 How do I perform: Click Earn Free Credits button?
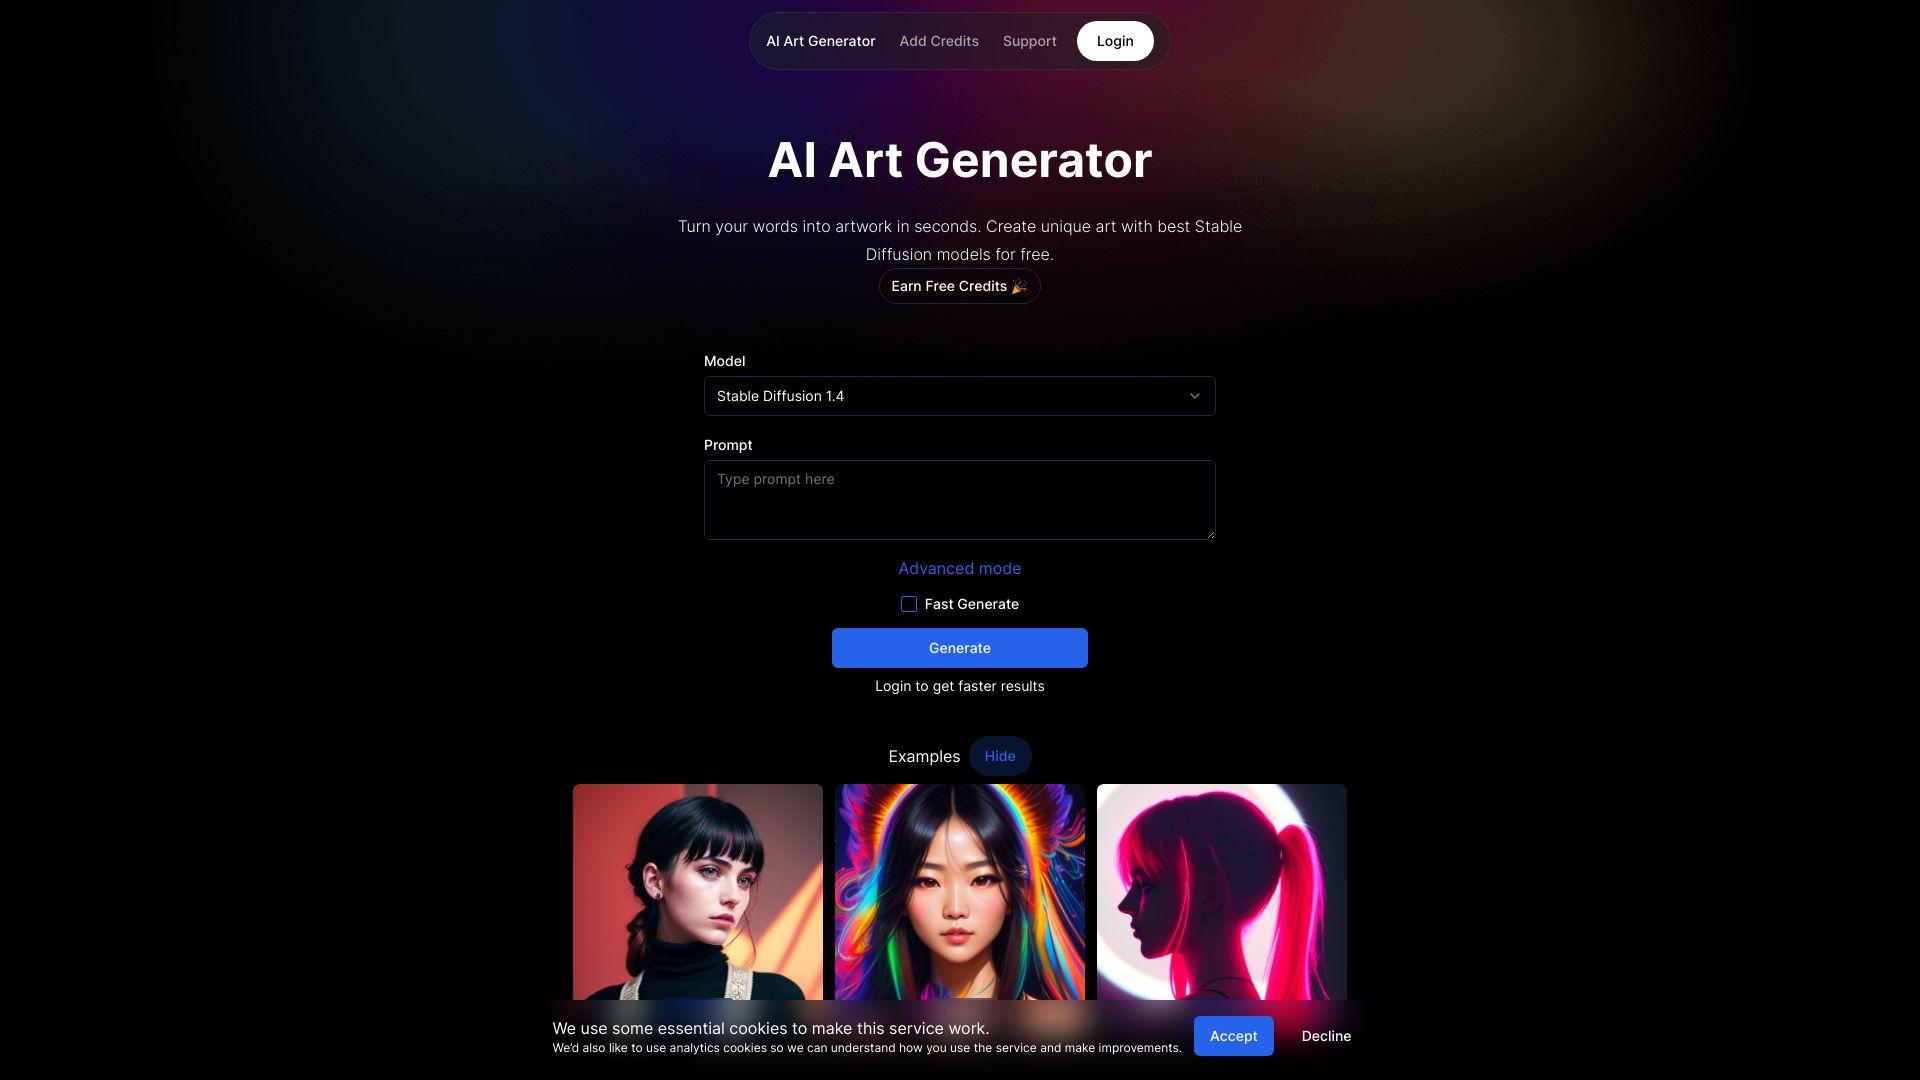coord(960,286)
